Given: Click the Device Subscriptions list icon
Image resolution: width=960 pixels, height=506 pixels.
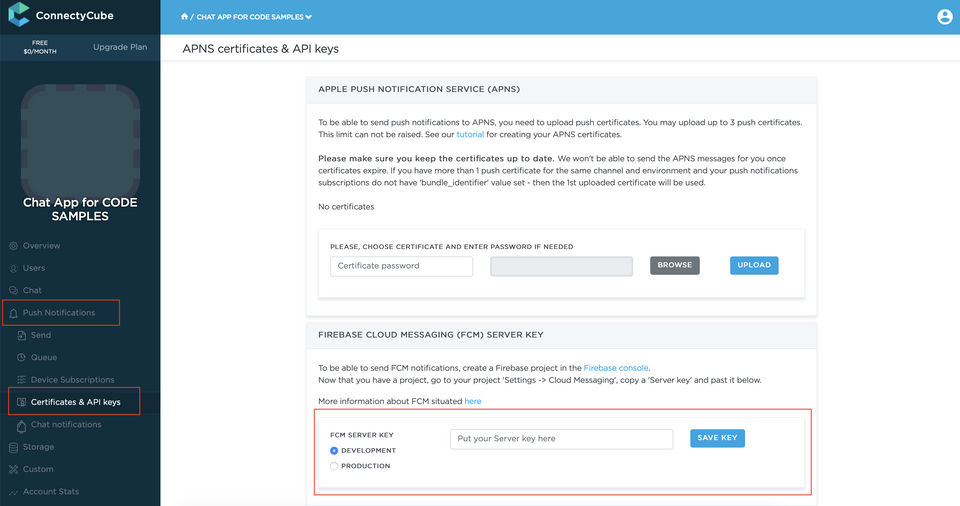Looking at the screenshot, I should (21, 380).
